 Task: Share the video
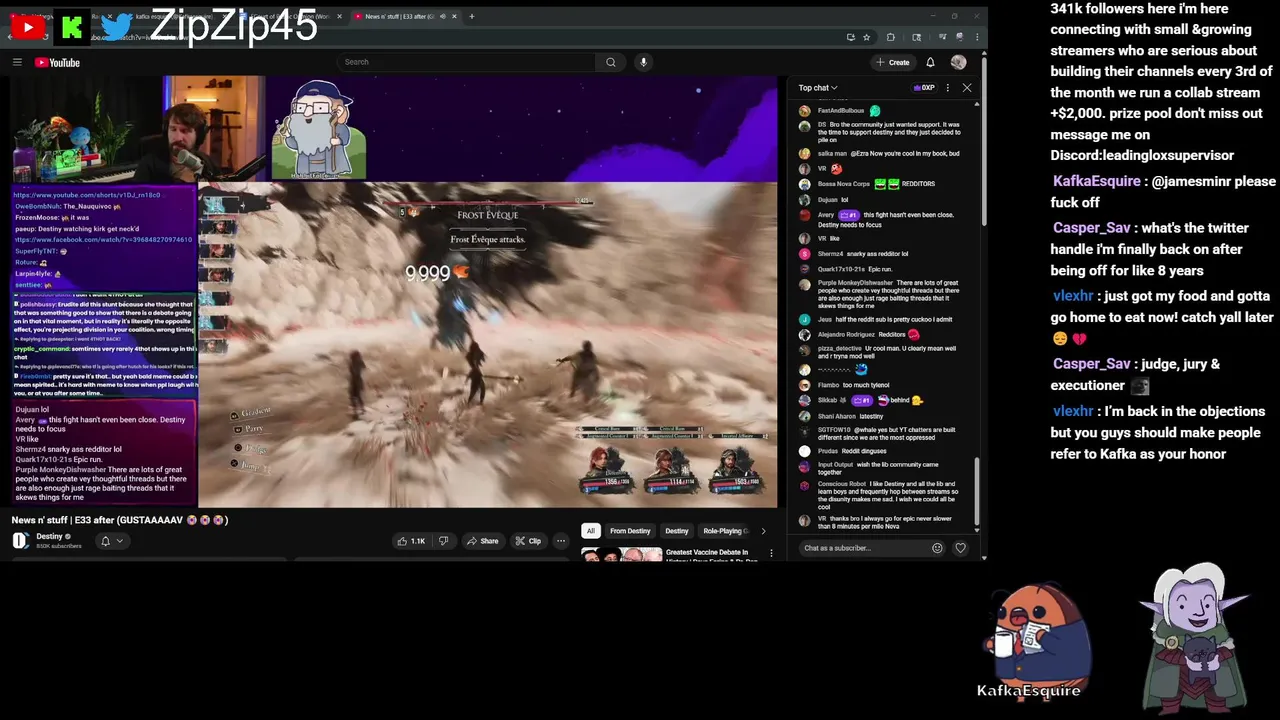(482, 541)
